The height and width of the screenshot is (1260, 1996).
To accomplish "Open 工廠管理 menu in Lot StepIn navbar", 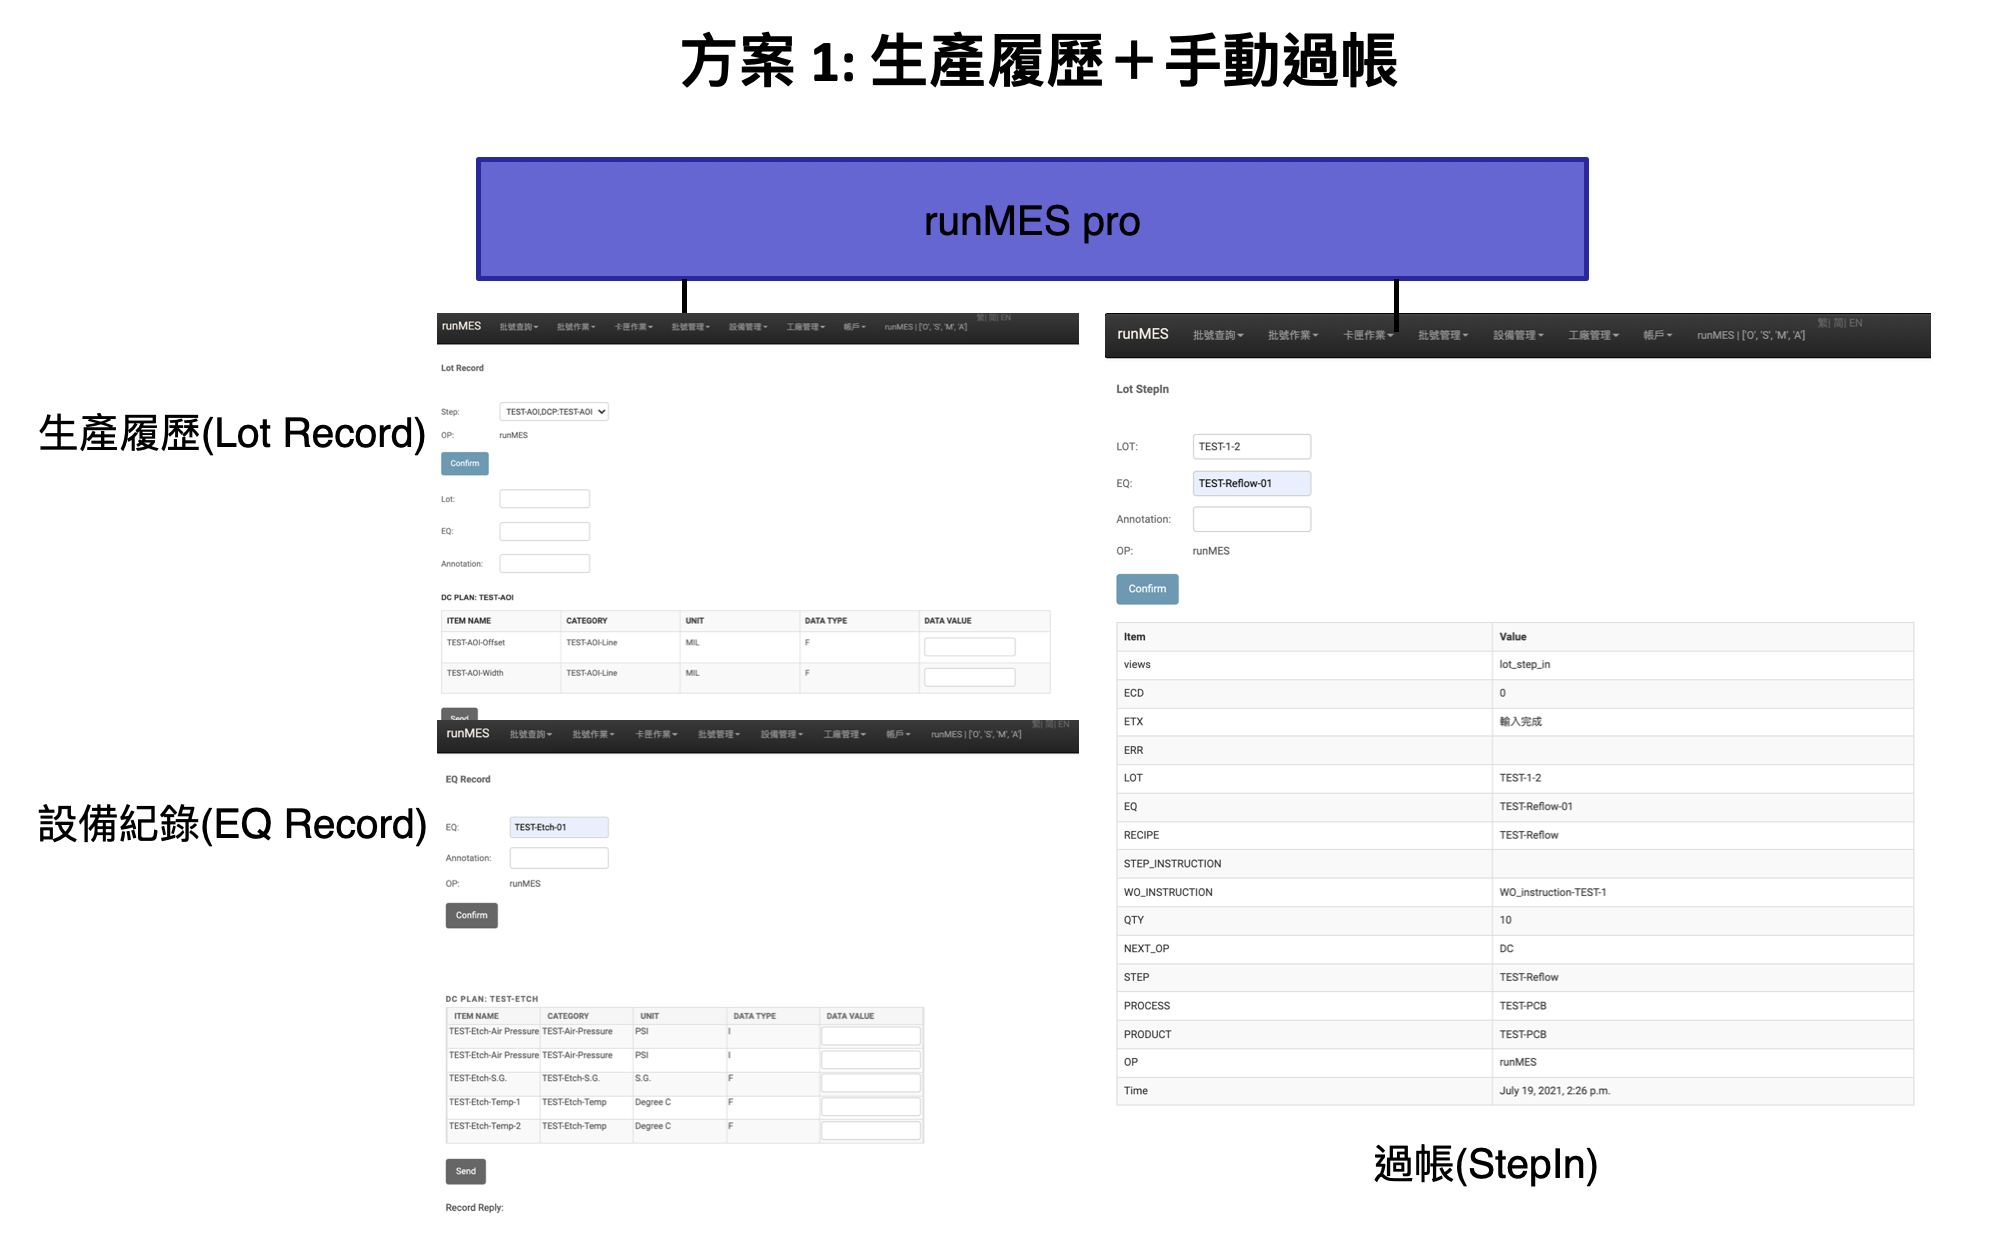I will click(x=1593, y=335).
